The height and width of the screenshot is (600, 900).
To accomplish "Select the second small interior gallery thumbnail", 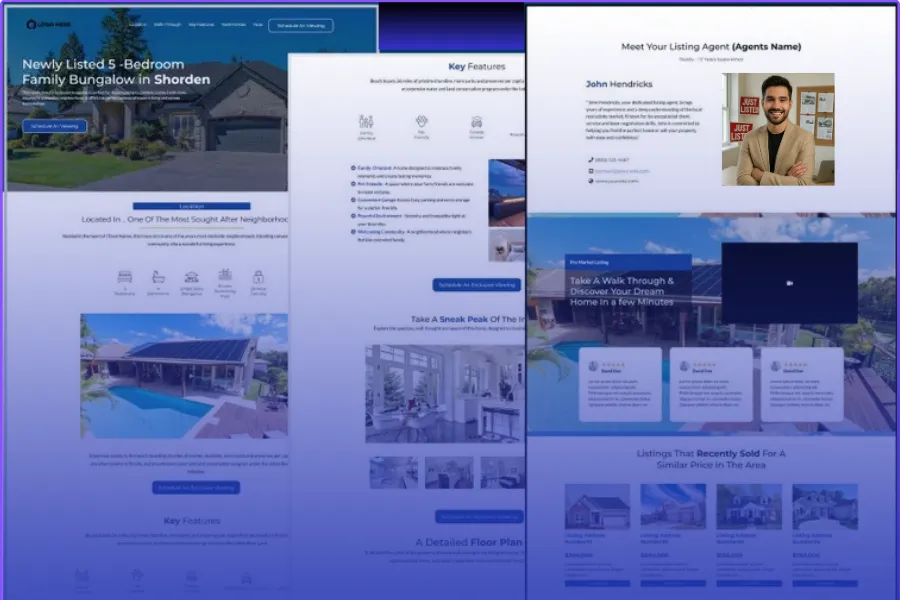I will (449, 473).
